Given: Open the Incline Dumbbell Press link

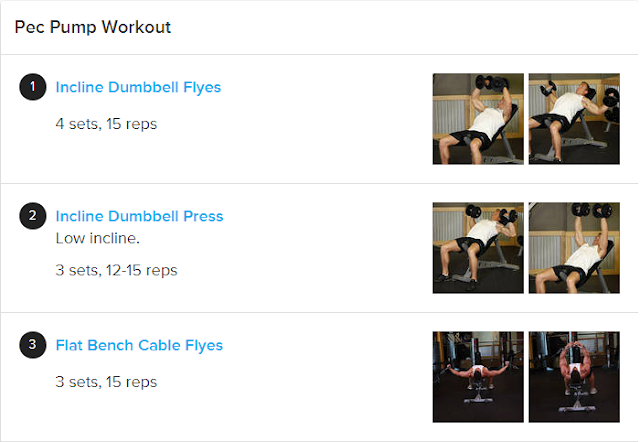Looking at the screenshot, I should [x=139, y=216].
